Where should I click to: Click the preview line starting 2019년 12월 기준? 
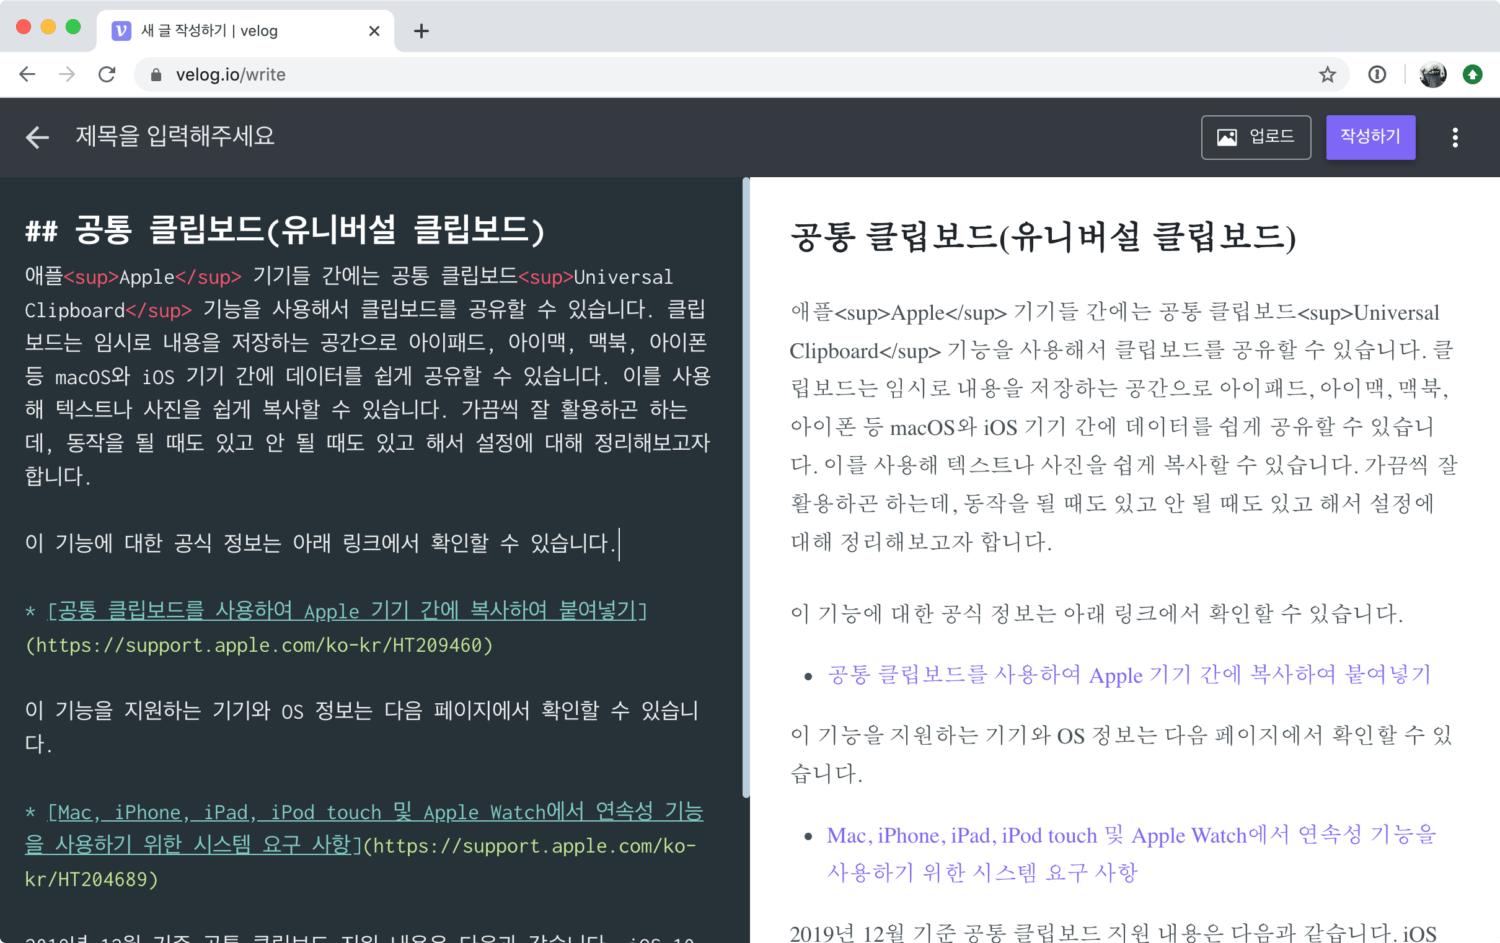pos(1113,933)
